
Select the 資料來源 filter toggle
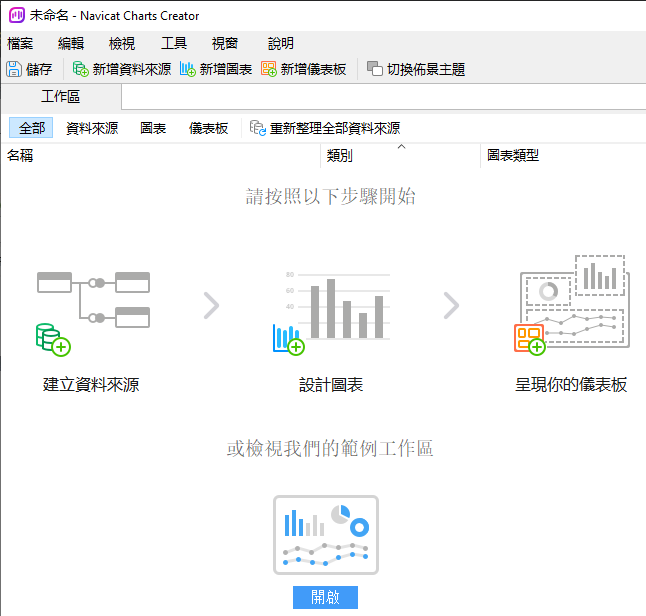coord(92,128)
